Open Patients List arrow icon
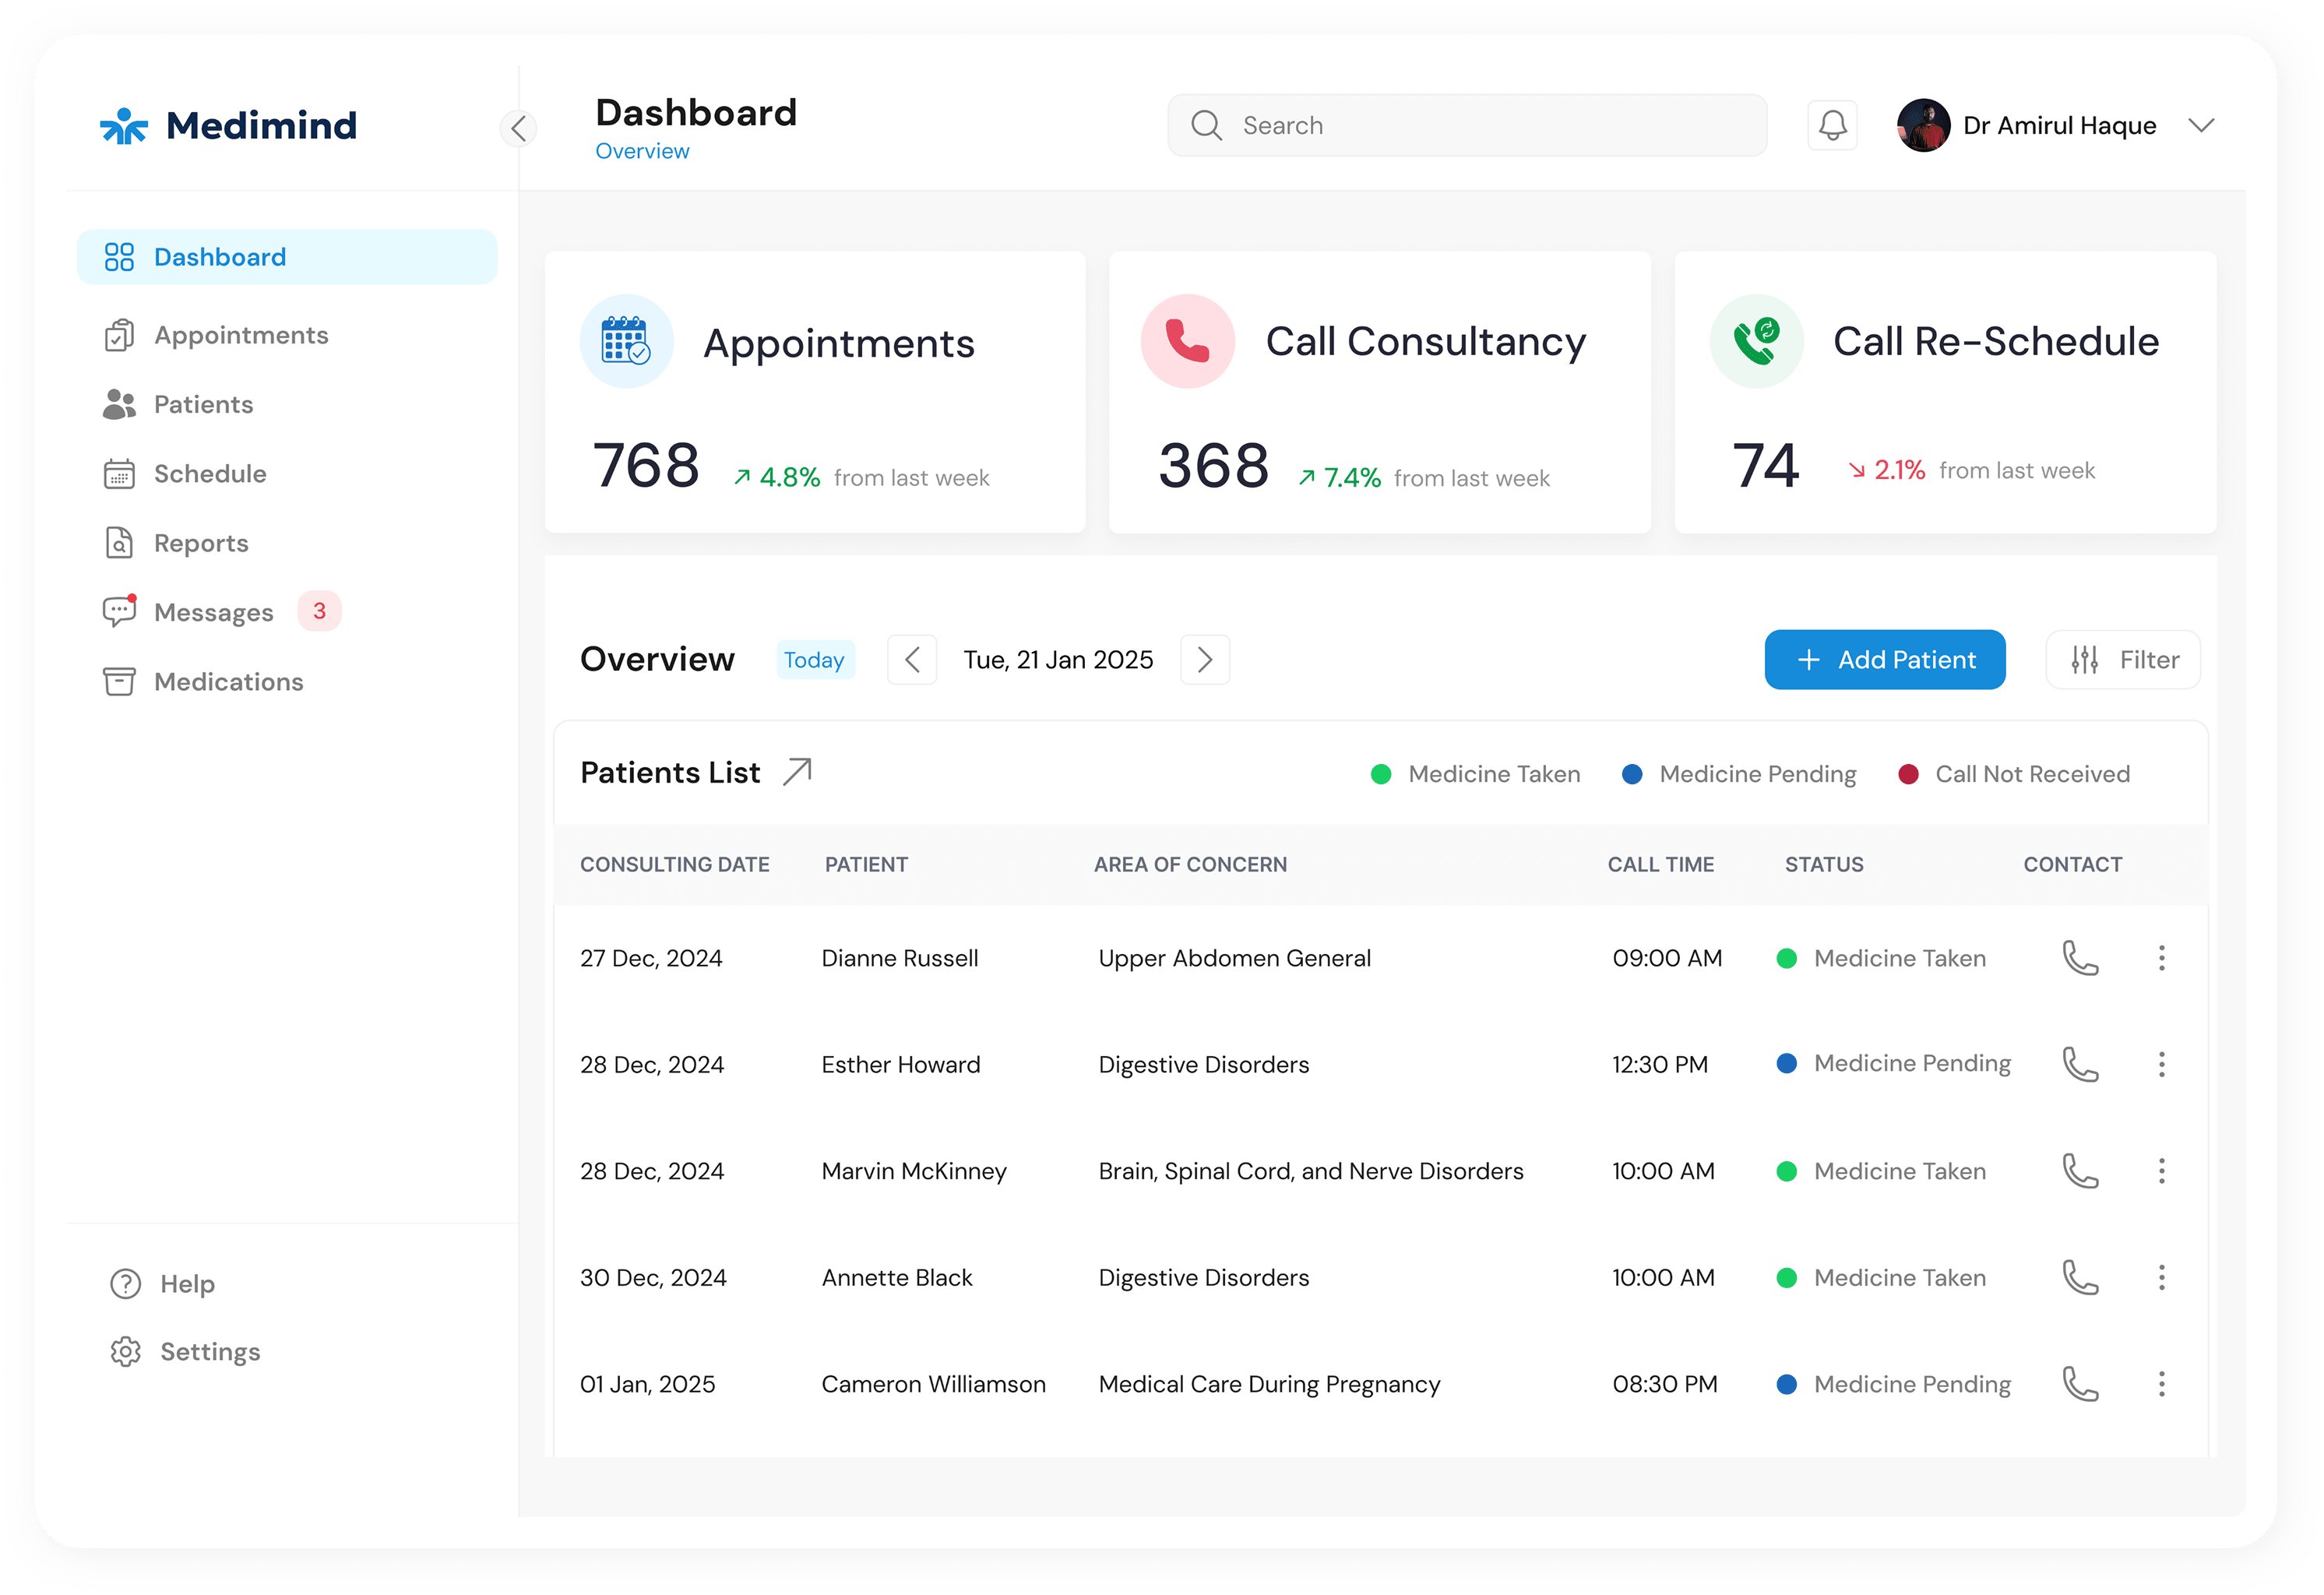 click(797, 772)
